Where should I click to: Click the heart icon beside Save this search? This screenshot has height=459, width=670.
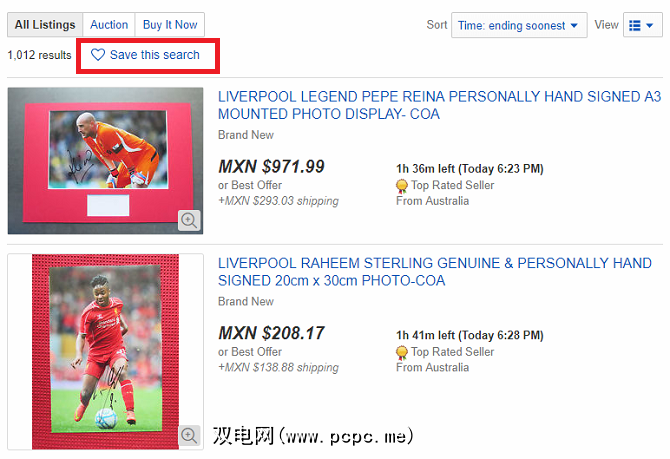pyautogui.click(x=98, y=55)
